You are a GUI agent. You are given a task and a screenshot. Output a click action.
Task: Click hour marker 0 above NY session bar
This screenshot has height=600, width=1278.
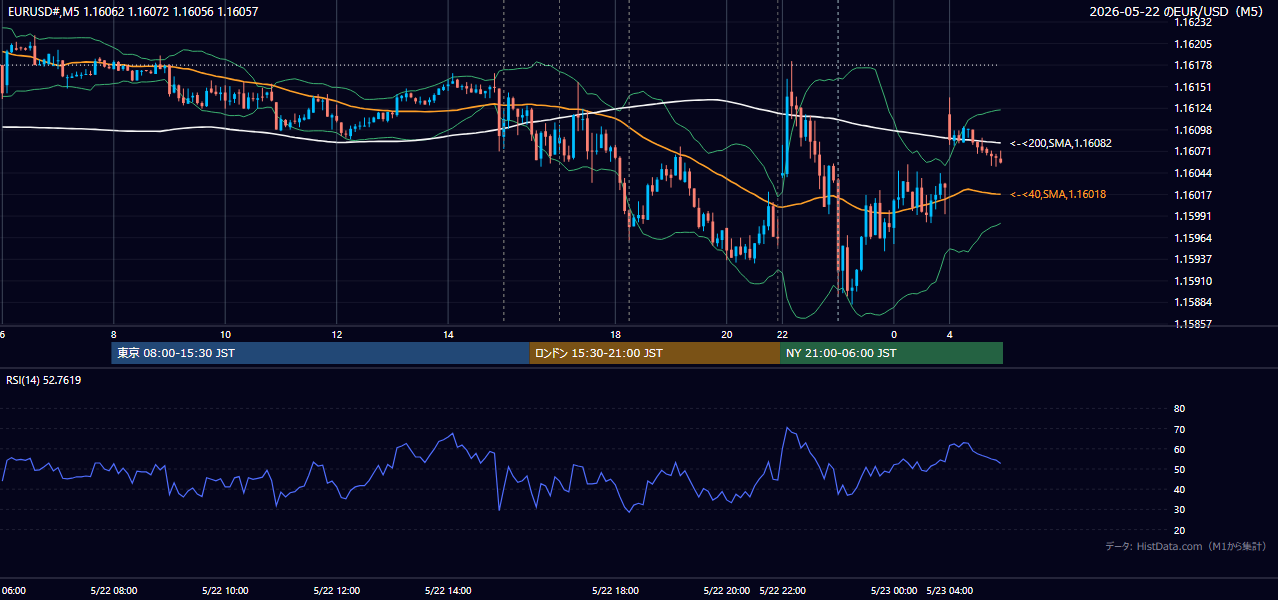click(x=894, y=334)
